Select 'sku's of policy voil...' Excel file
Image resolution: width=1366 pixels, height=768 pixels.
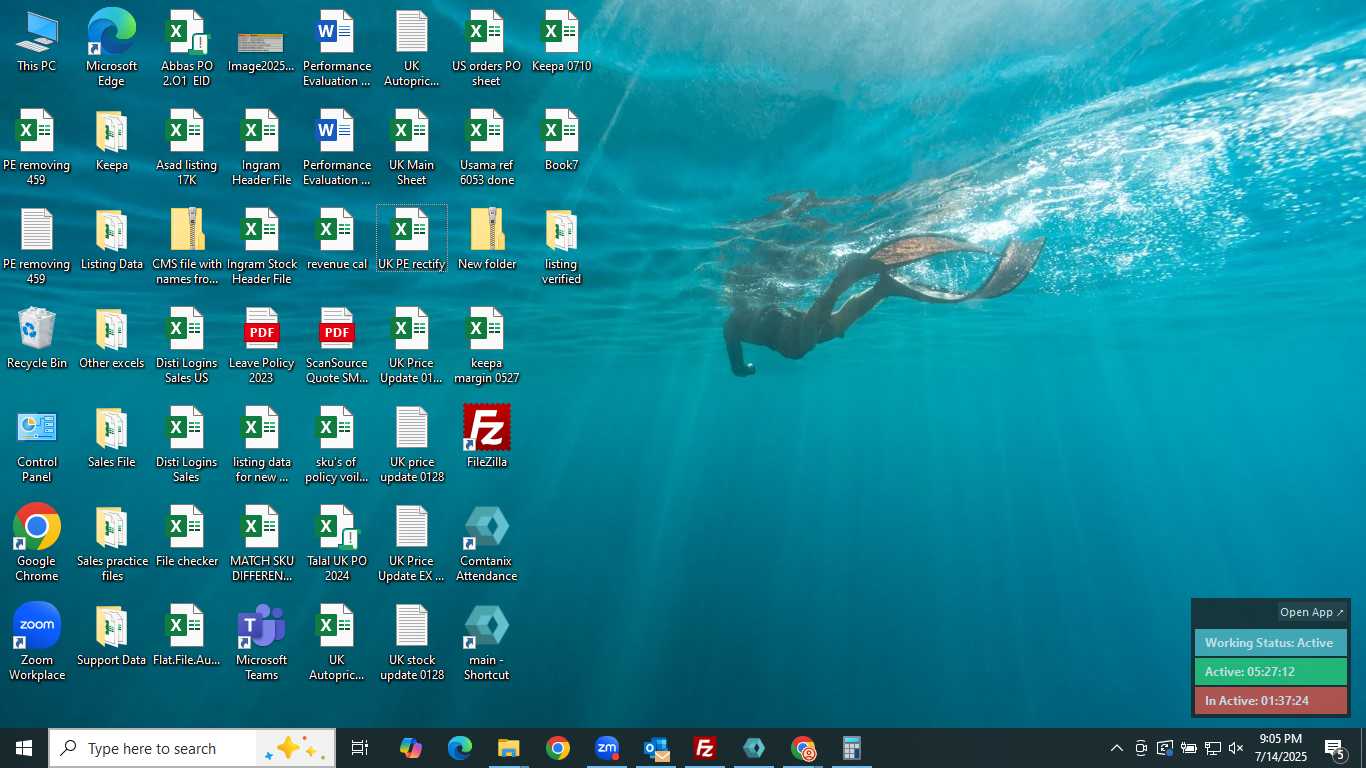[x=337, y=445]
